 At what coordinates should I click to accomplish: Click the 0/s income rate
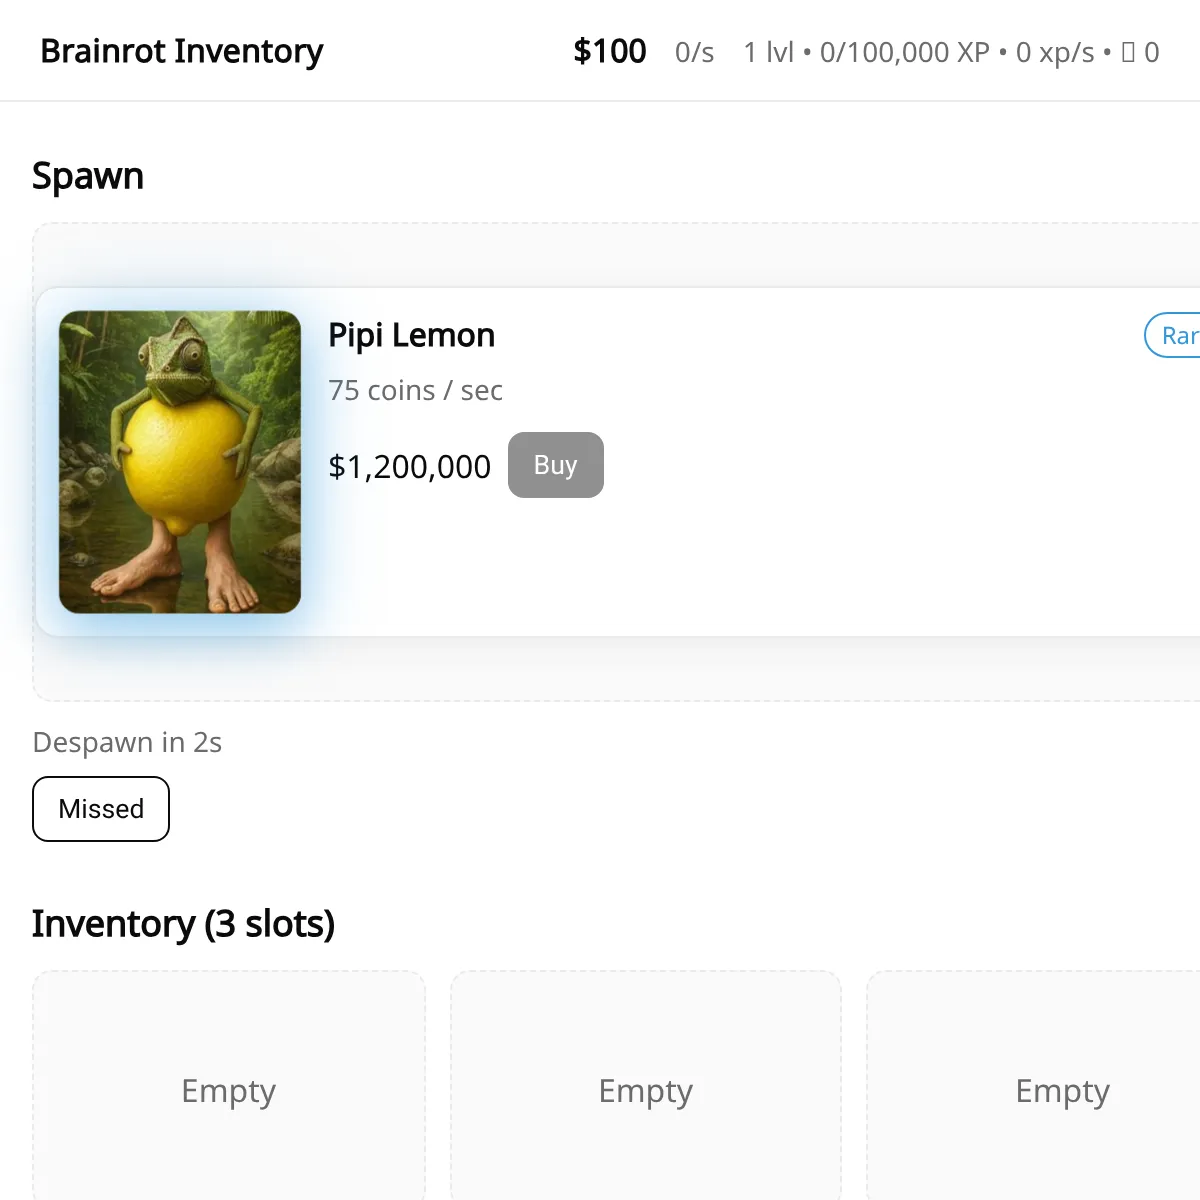(694, 52)
